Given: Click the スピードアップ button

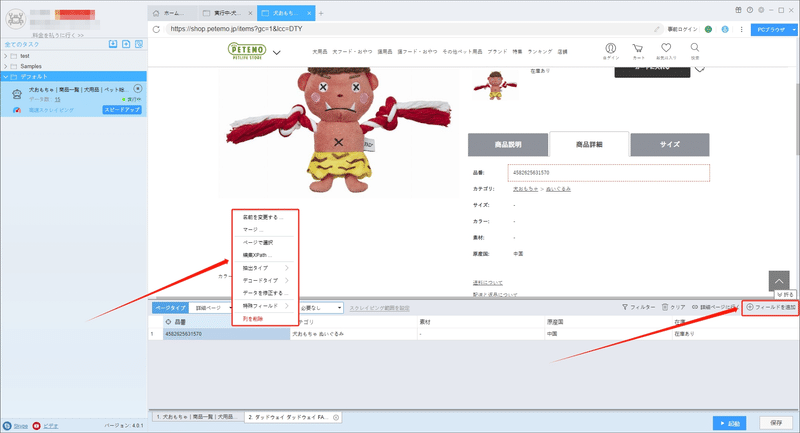Looking at the screenshot, I should coord(122,110).
